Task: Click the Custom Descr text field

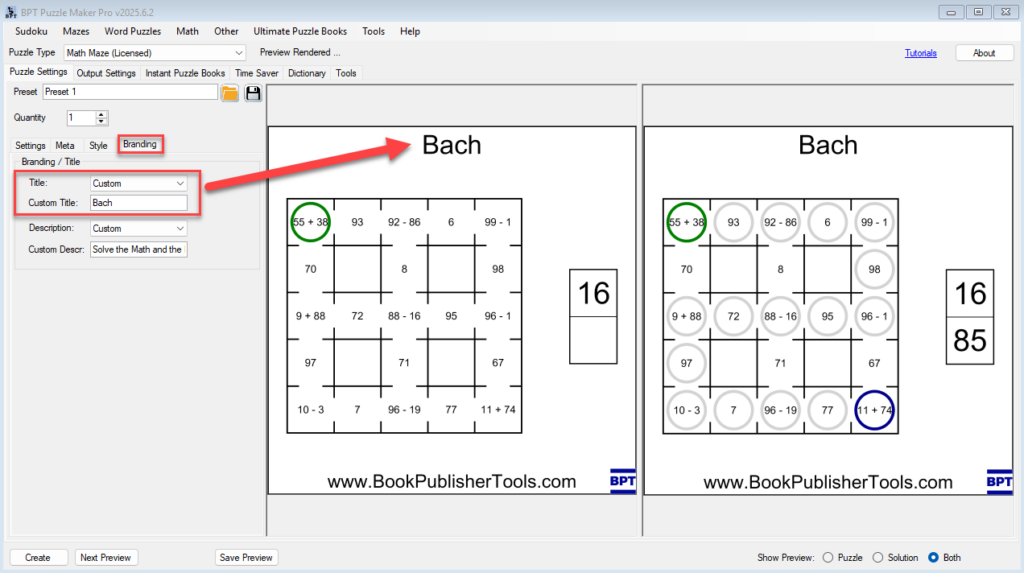Action: (138, 250)
